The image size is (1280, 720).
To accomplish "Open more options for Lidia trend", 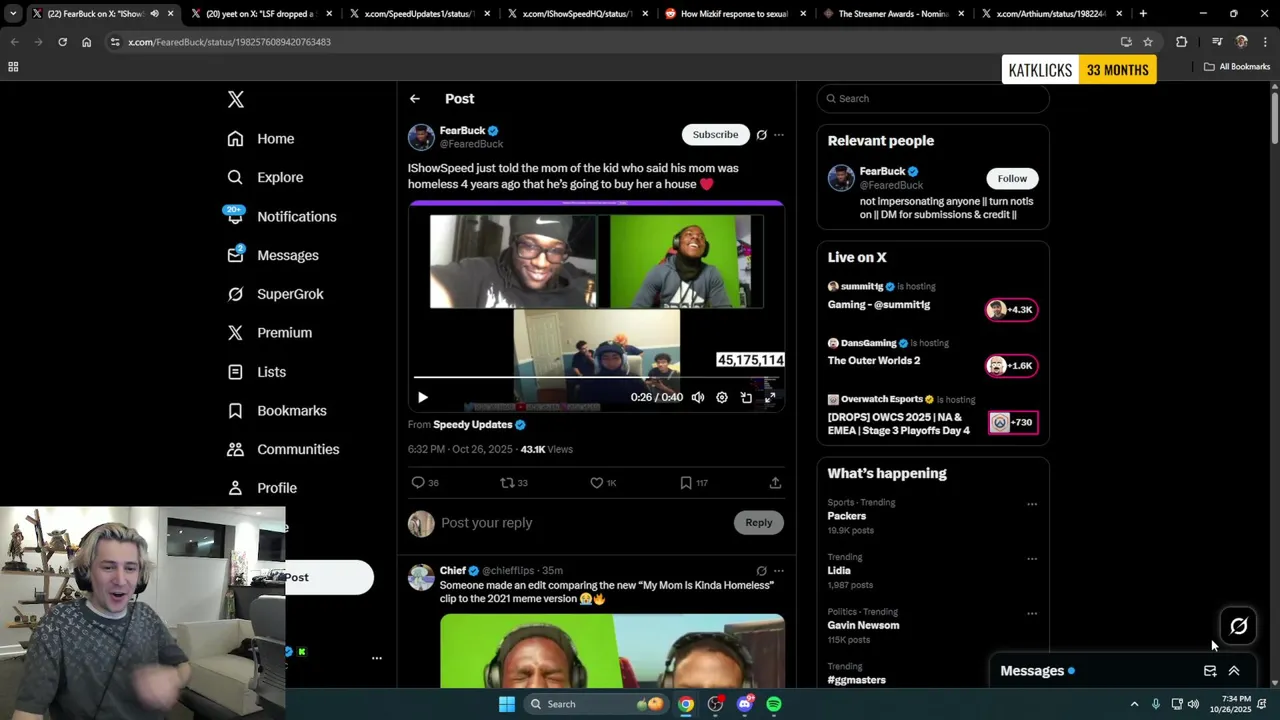I will click(x=1032, y=559).
